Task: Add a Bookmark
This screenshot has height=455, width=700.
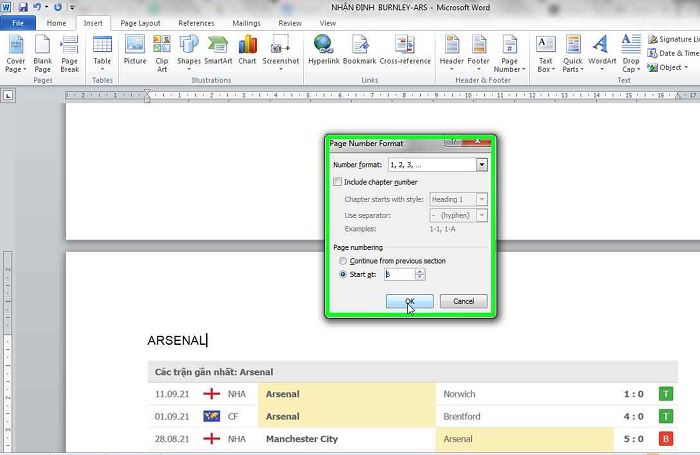Action: point(359,50)
